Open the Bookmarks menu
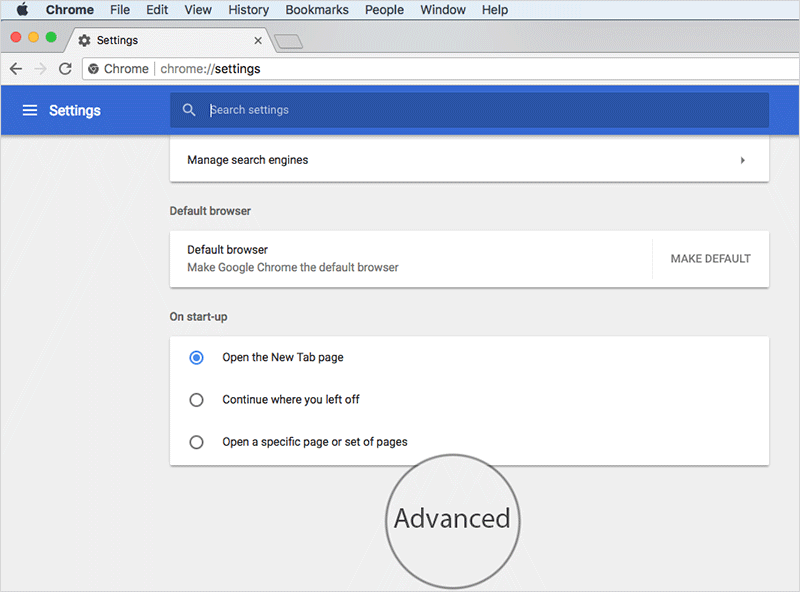The image size is (800, 592). [x=317, y=10]
